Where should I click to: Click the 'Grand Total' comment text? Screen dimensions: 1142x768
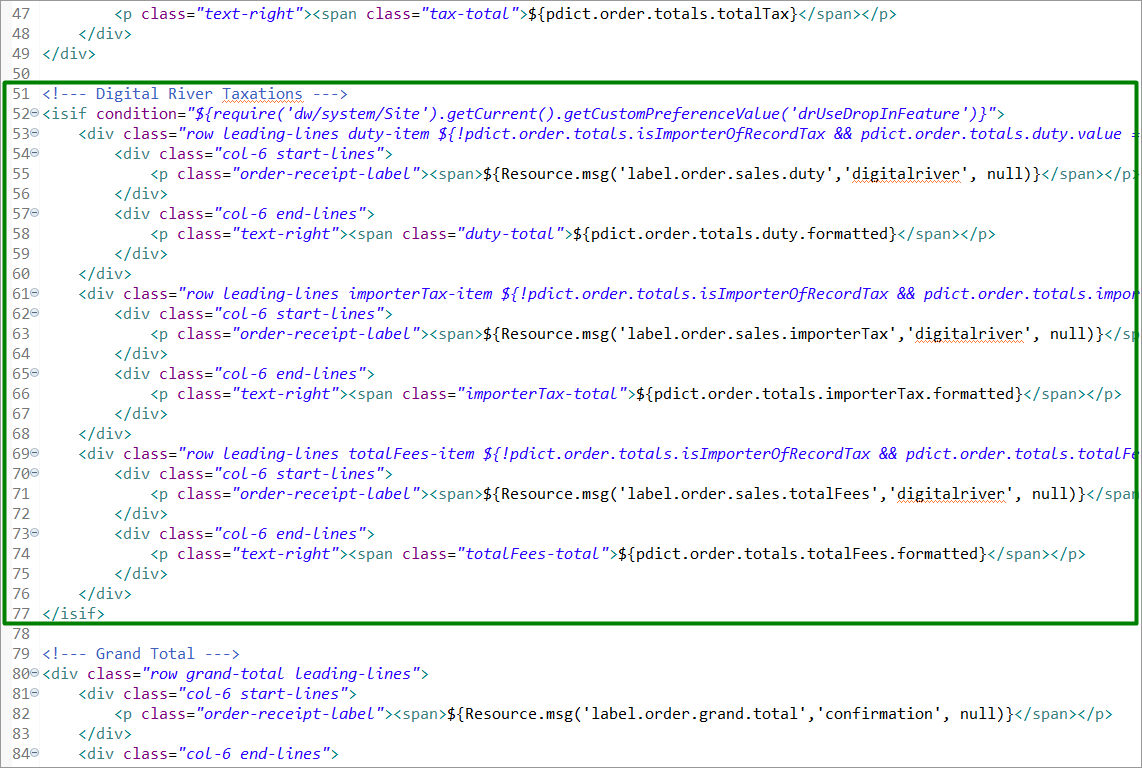point(145,654)
